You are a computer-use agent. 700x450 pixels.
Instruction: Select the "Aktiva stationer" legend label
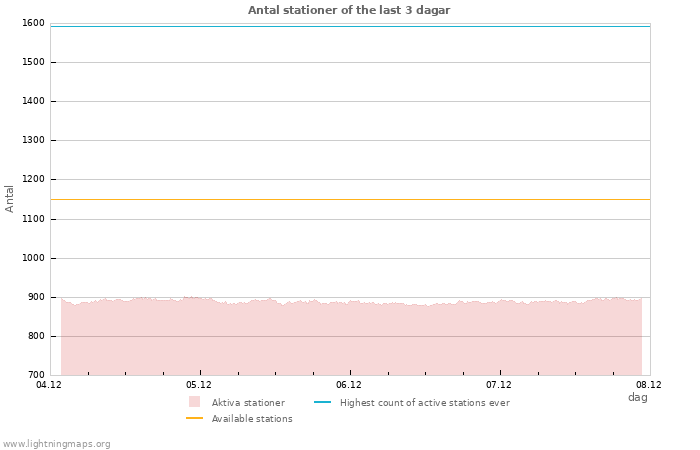(x=248, y=403)
